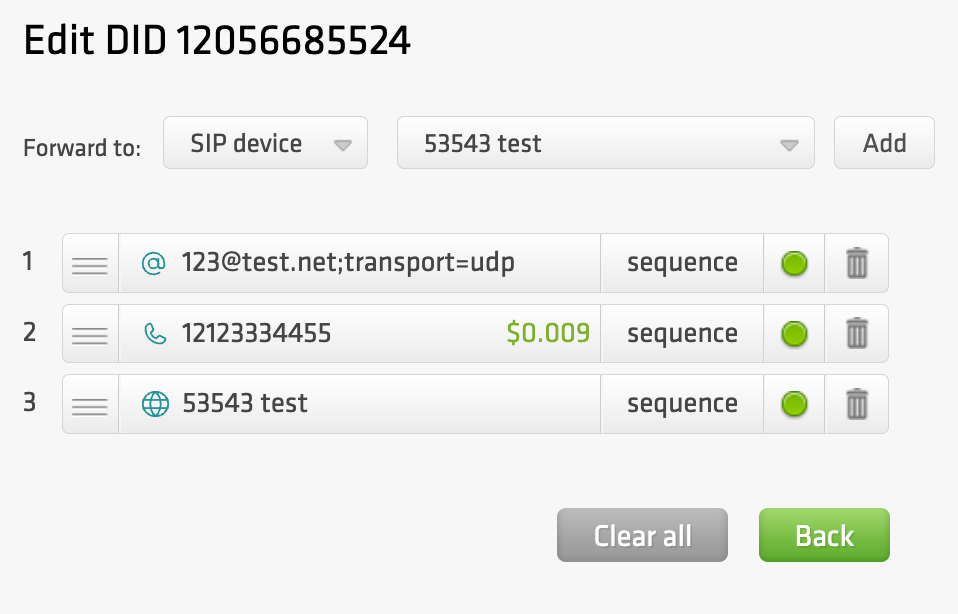Image resolution: width=958 pixels, height=614 pixels.
Task: Grab drag handle of row 1
Action: click(x=90, y=264)
